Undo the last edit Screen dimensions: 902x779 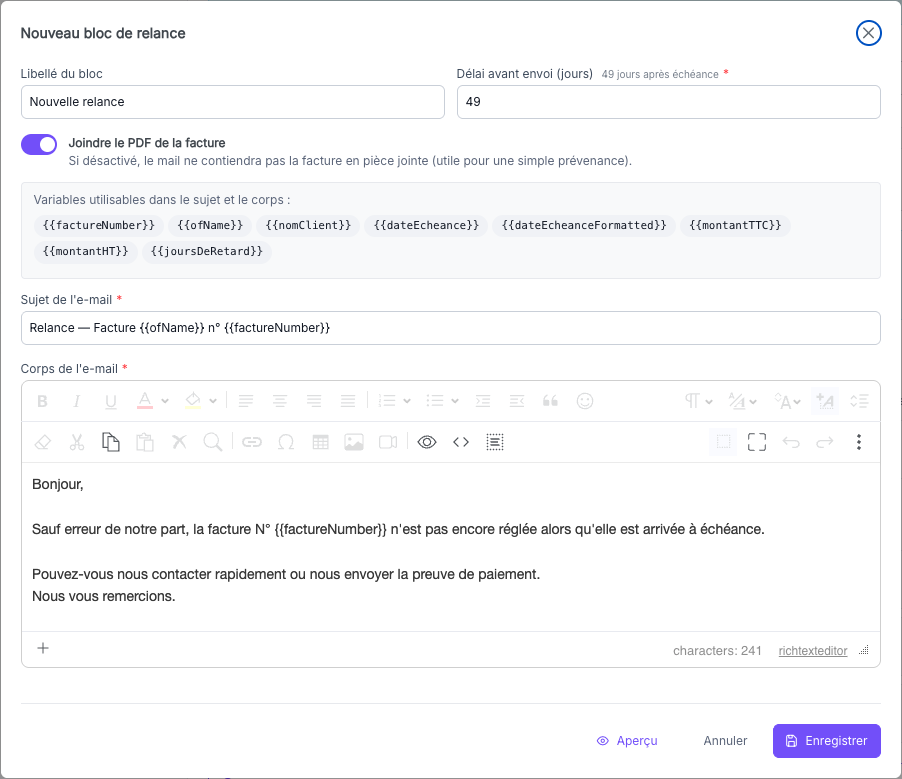[791, 442]
